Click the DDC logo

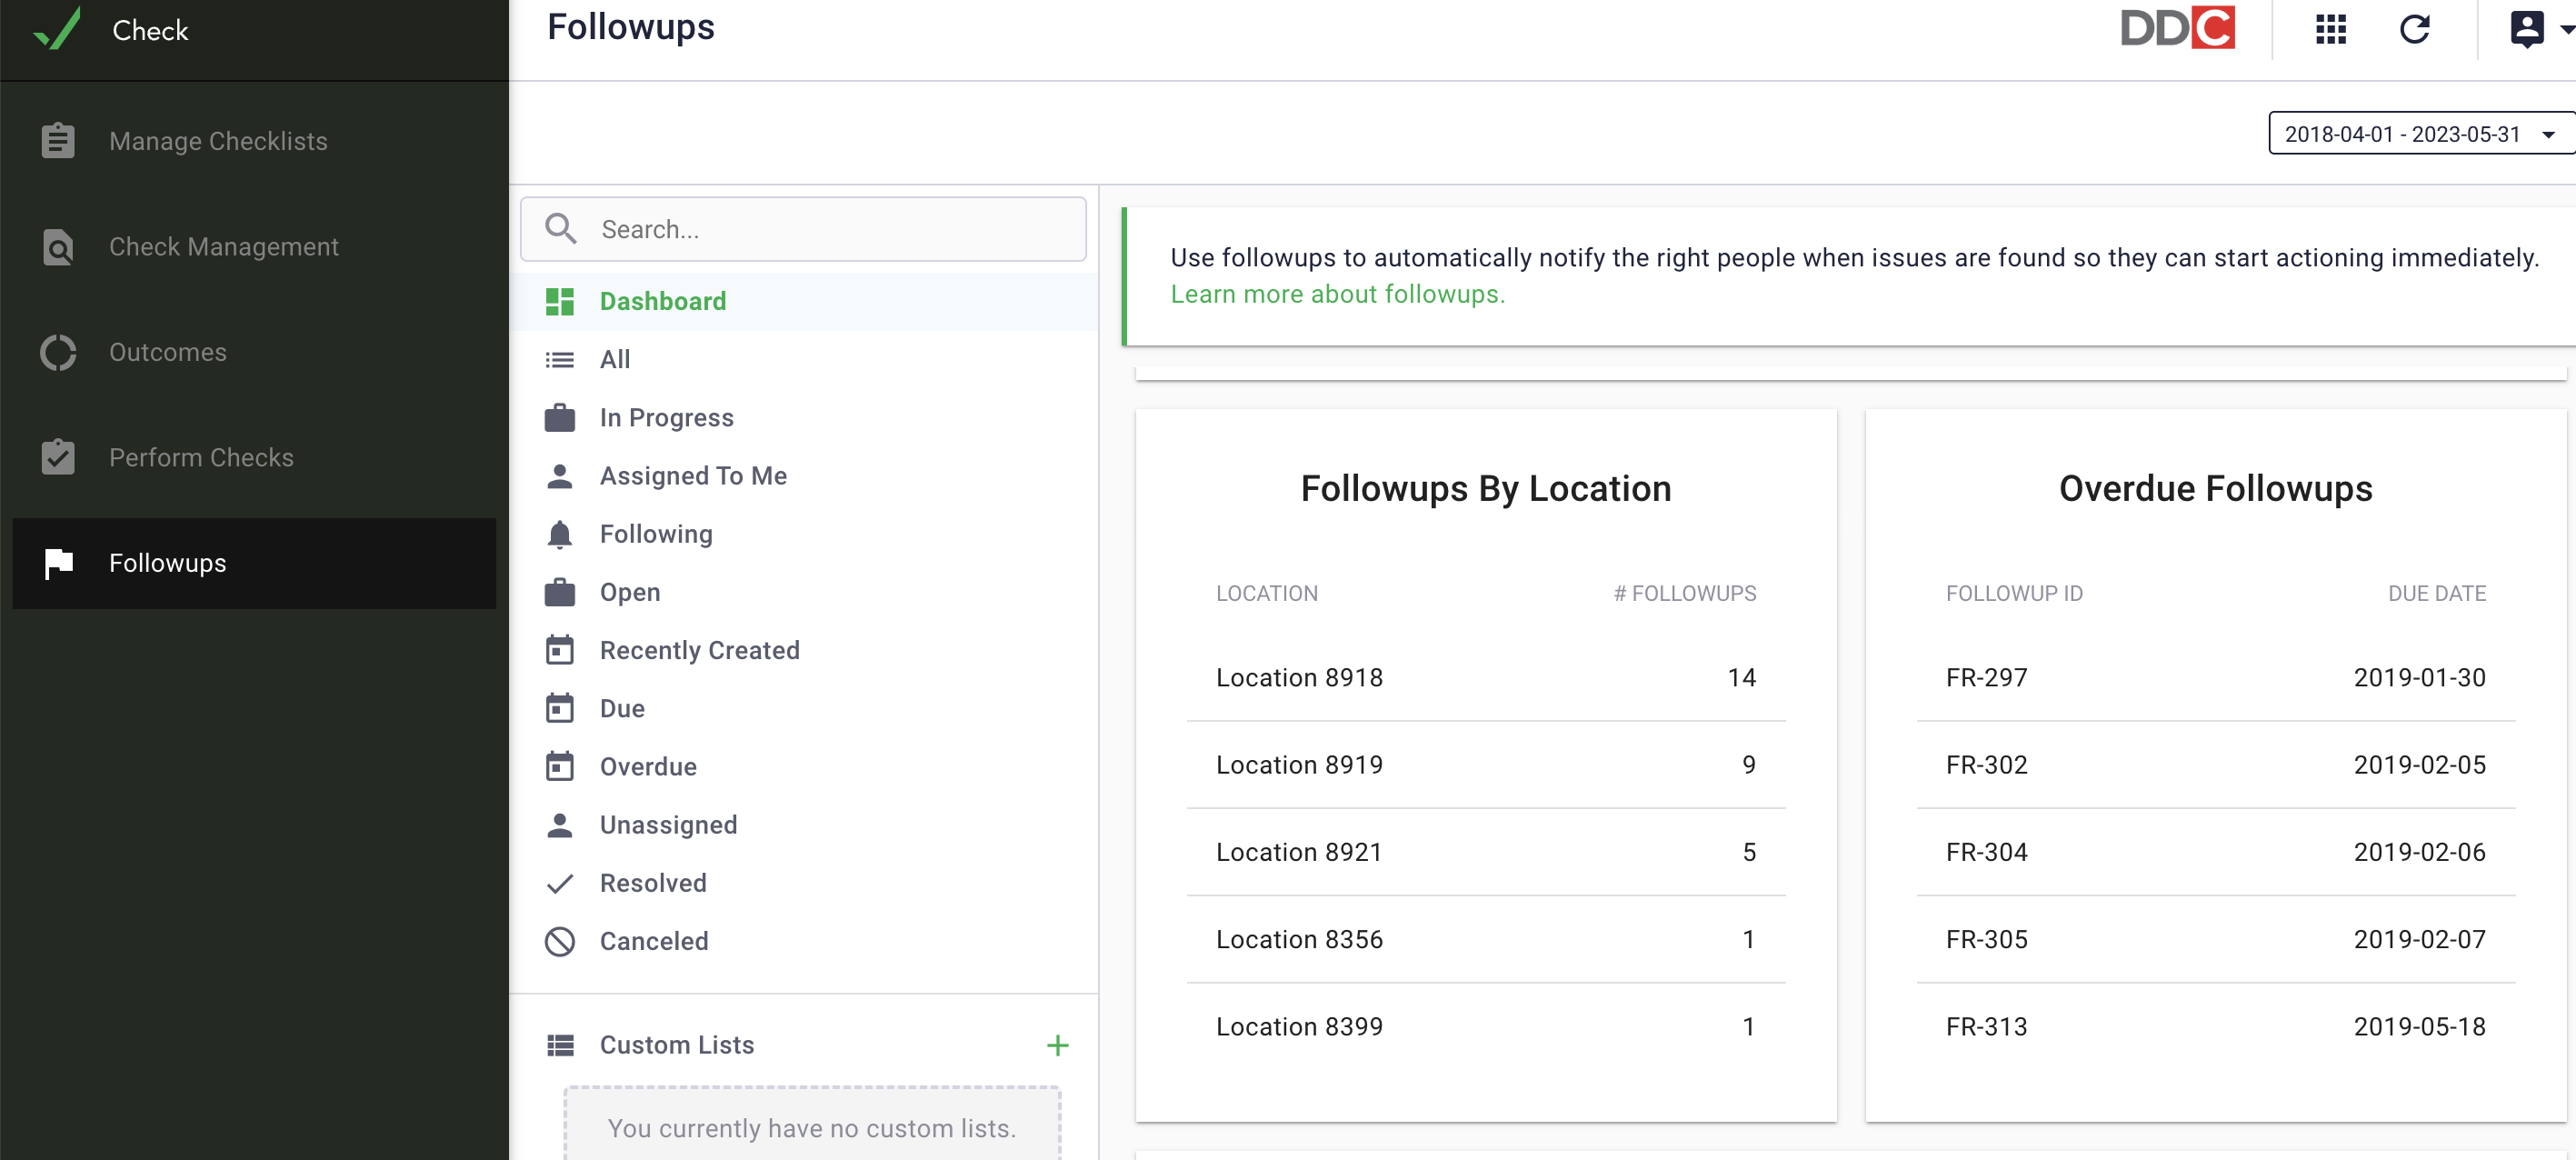(2177, 28)
